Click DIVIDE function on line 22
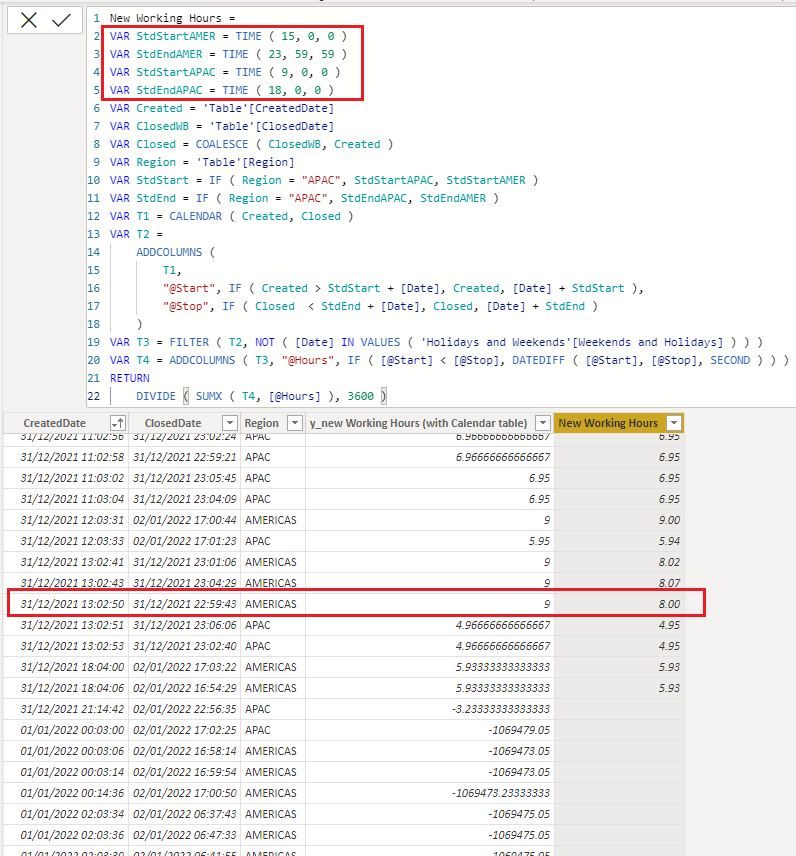This screenshot has width=796, height=856. pyautogui.click(x=156, y=396)
